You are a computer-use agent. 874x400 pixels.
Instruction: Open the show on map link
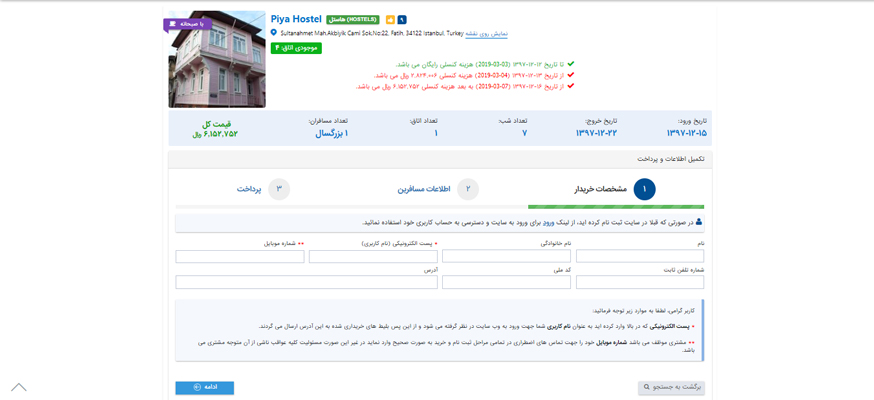point(487,33)
